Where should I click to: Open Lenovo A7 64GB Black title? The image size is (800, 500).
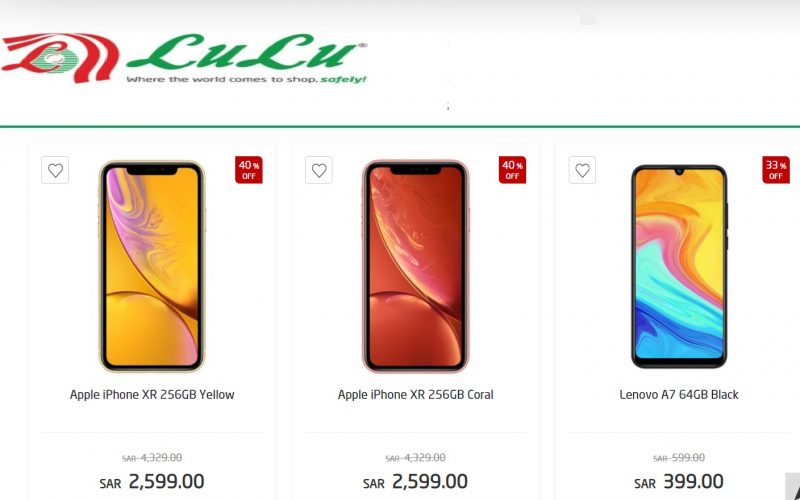coord(679,394)
